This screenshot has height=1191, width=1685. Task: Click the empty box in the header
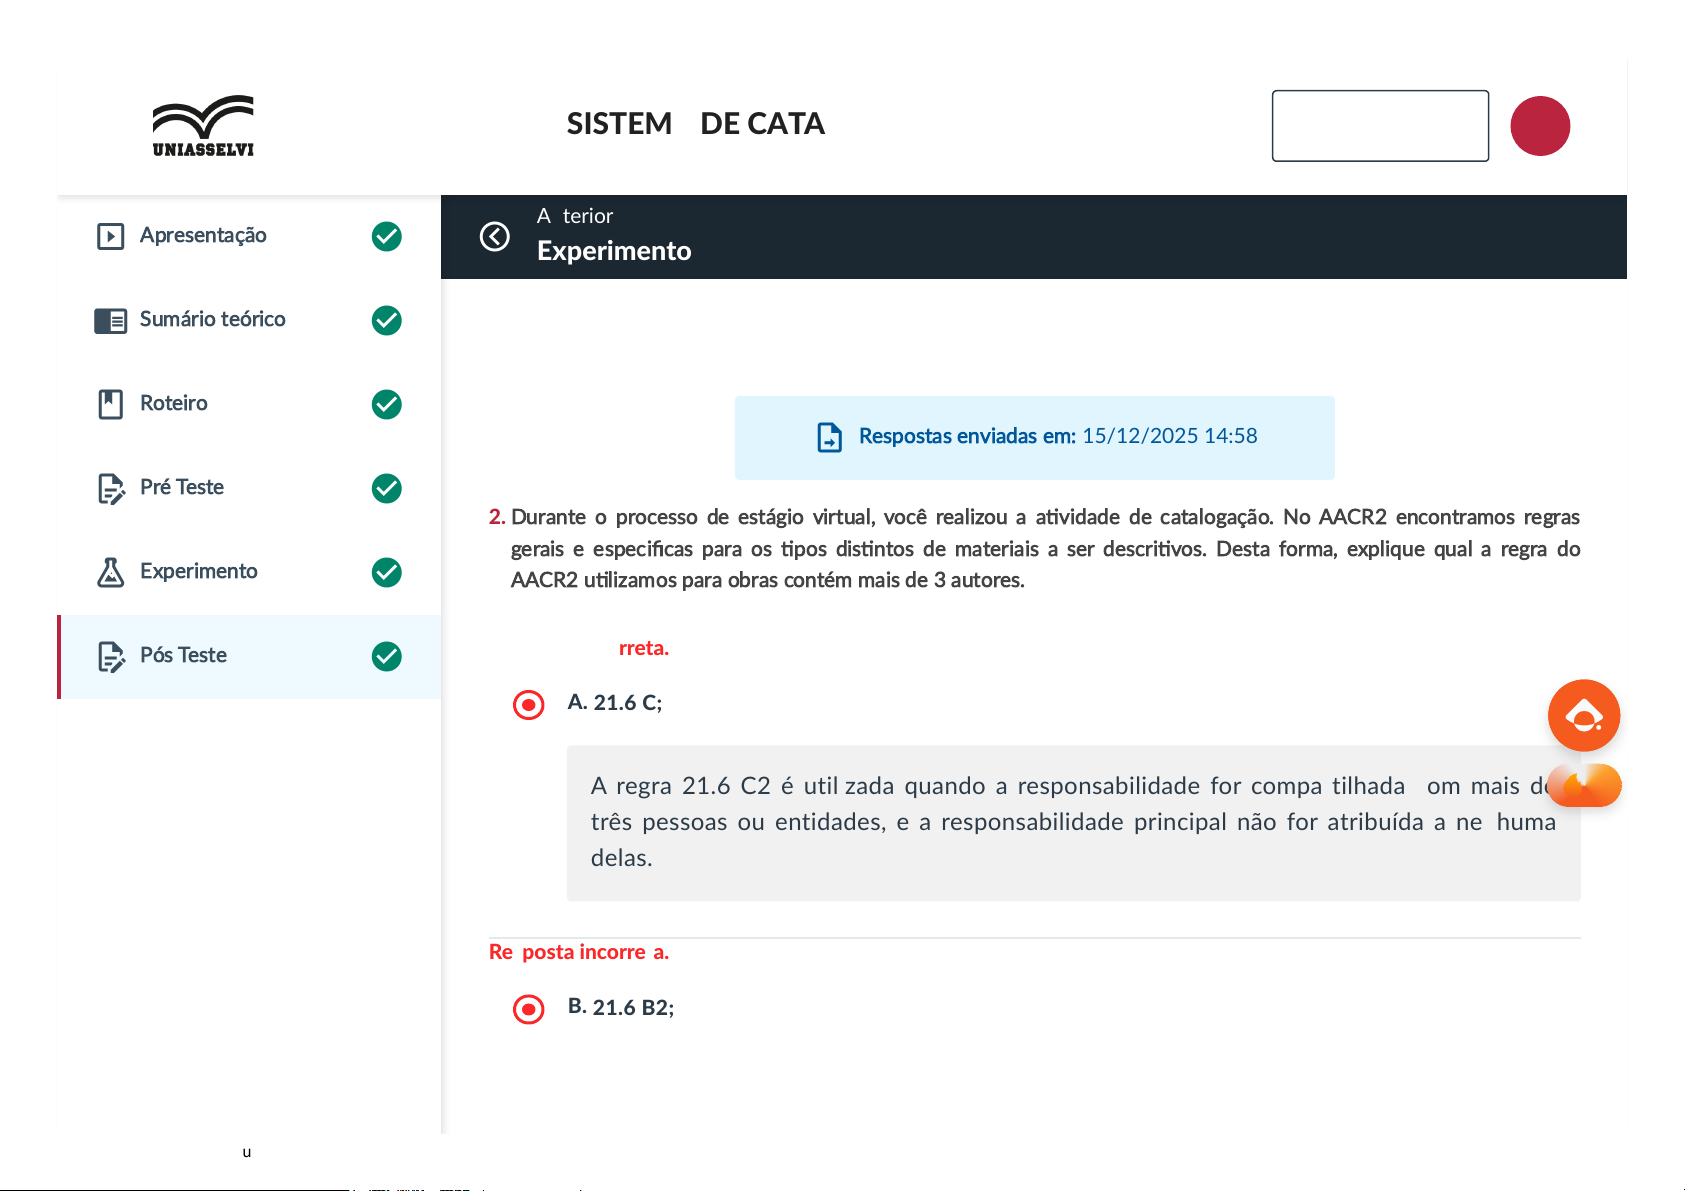click(1379, 126)
